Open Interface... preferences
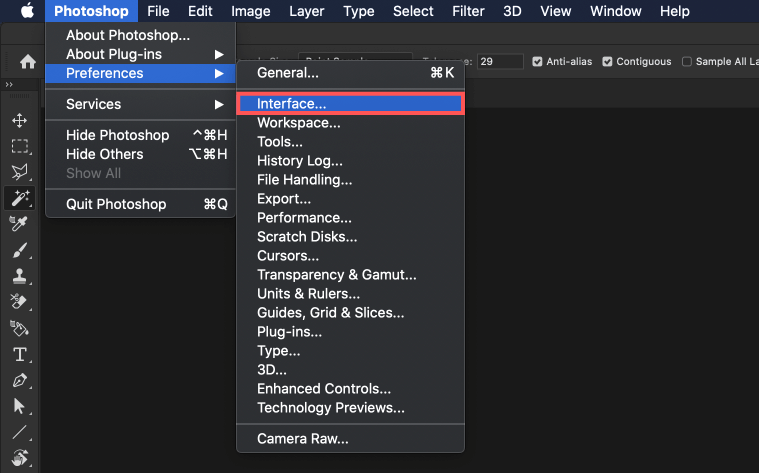759x473 pixels. point(350,104)
